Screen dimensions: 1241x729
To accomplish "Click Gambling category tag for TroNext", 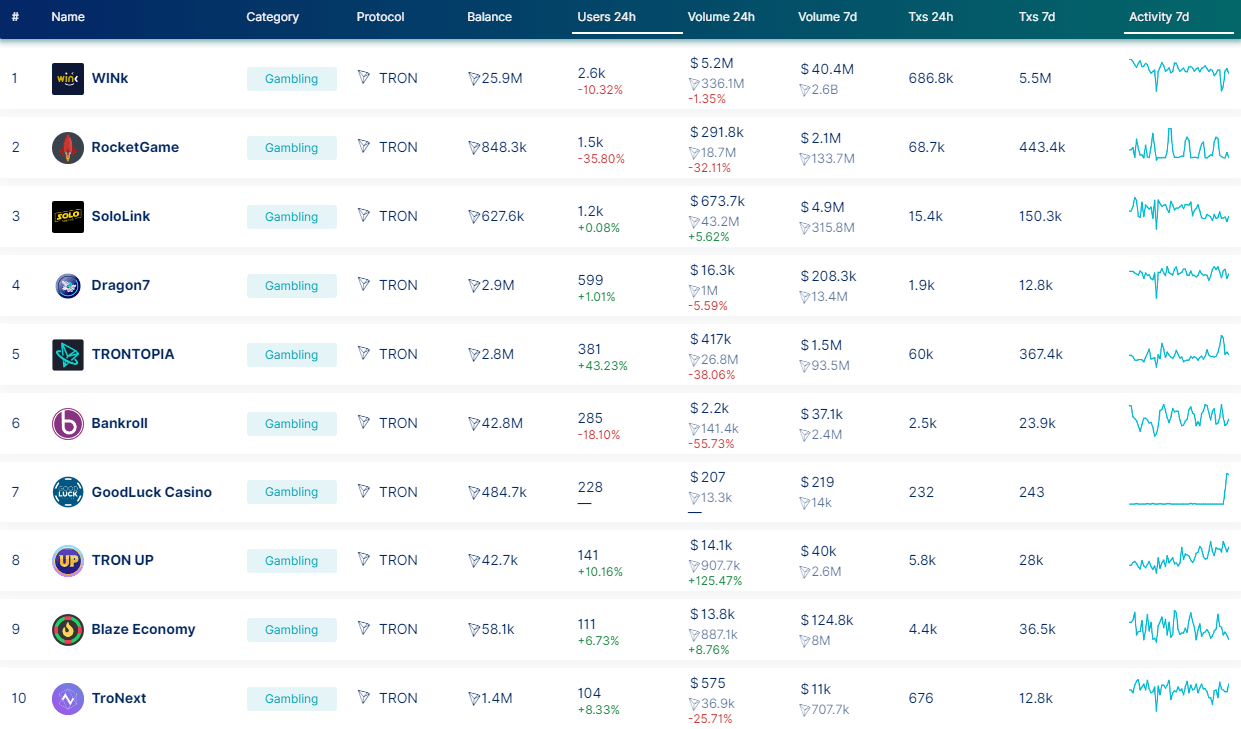I will click(291, 699).
